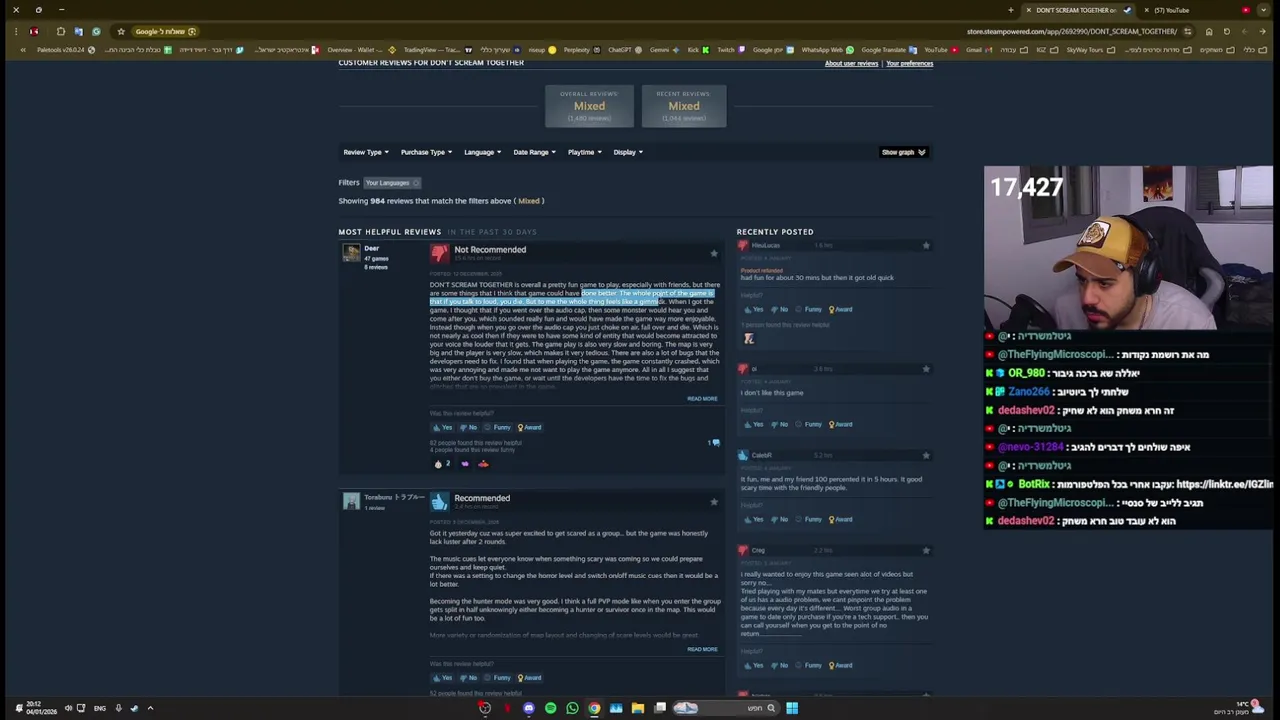Open a new browser tab with plus

(x=1010, y=10)
